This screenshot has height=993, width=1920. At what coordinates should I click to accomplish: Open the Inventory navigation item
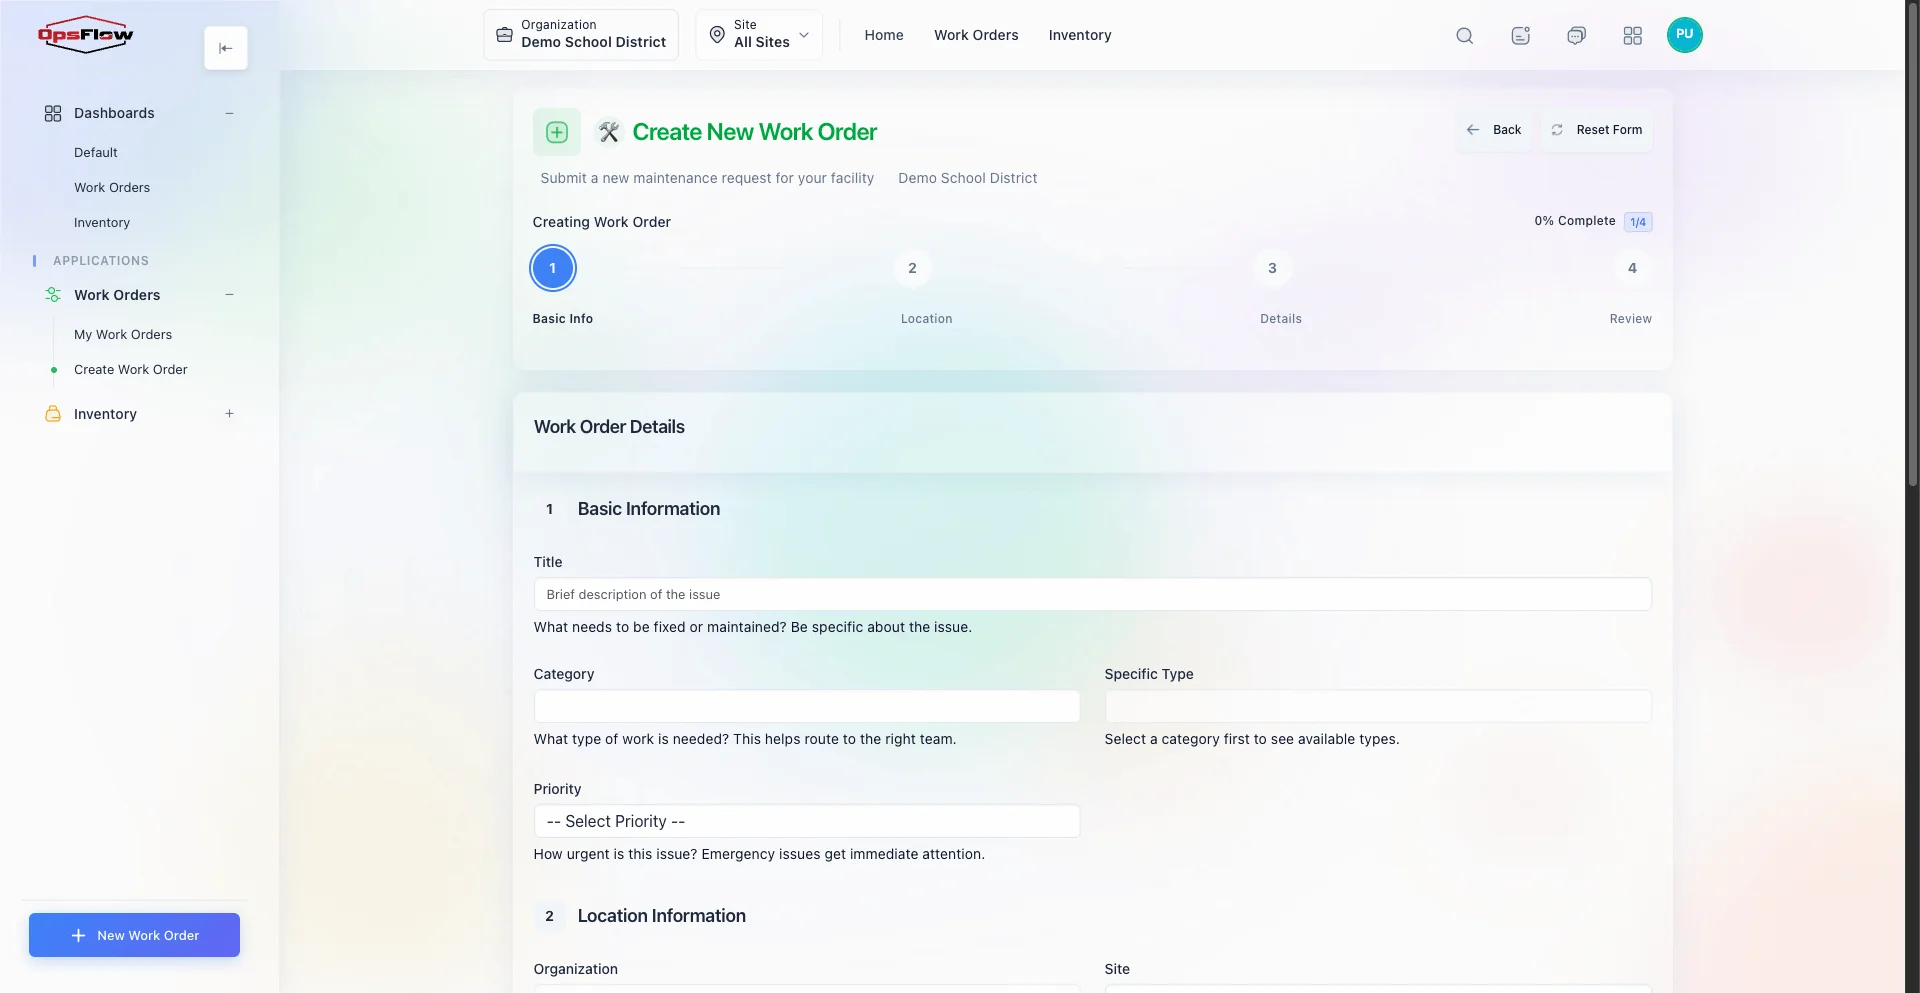[1080, 35]
